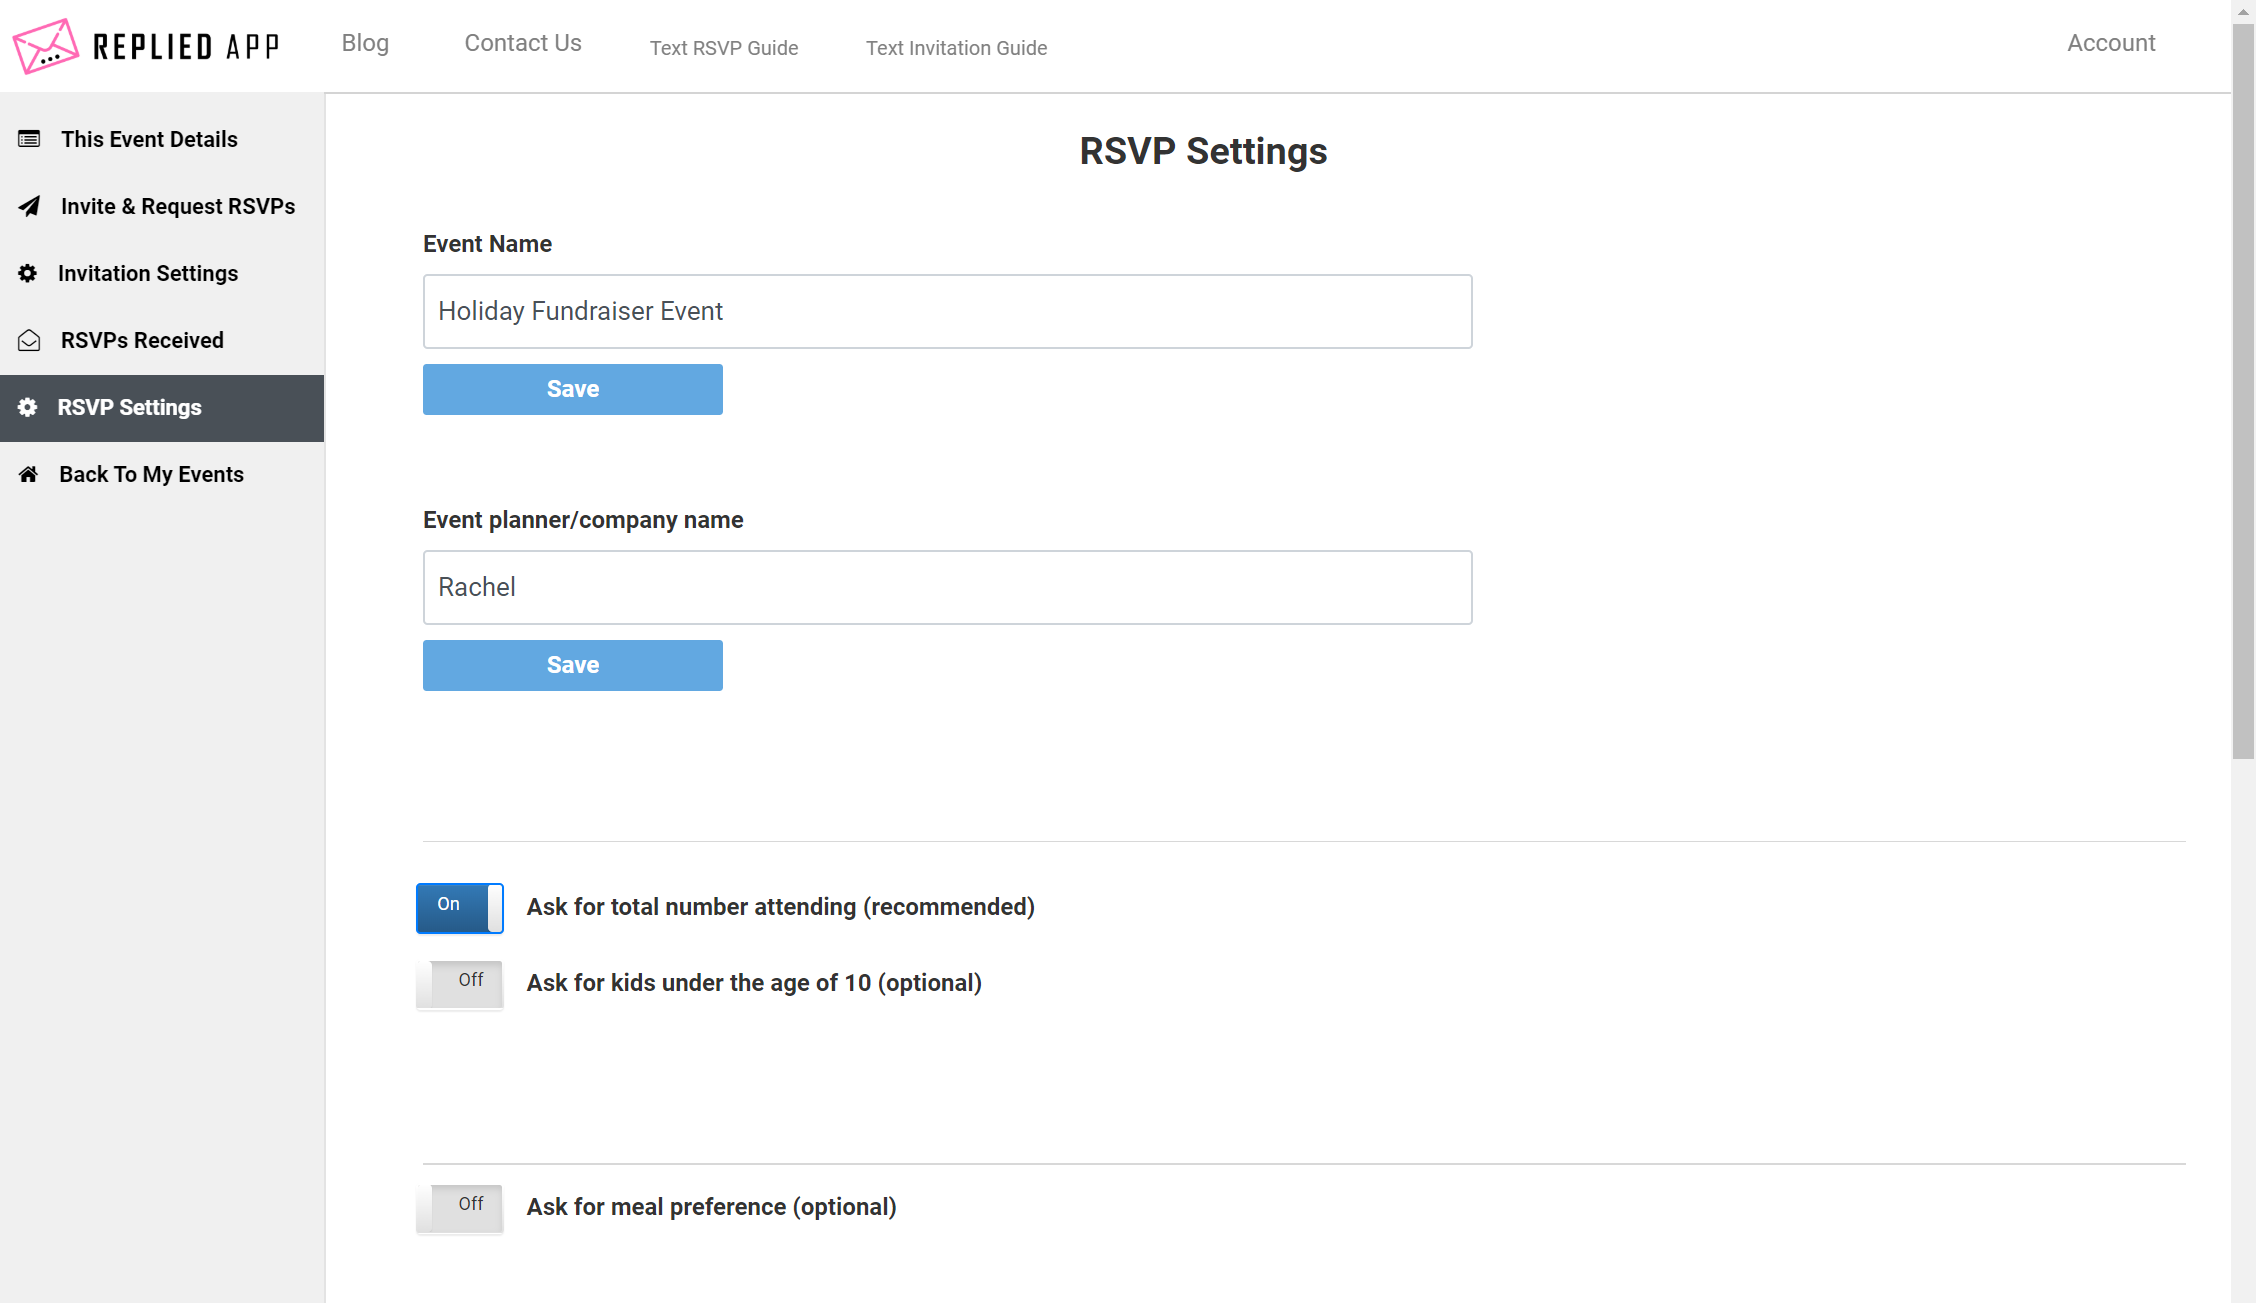
Task: Navigate to Contact Us
Action: coord(522,43)
